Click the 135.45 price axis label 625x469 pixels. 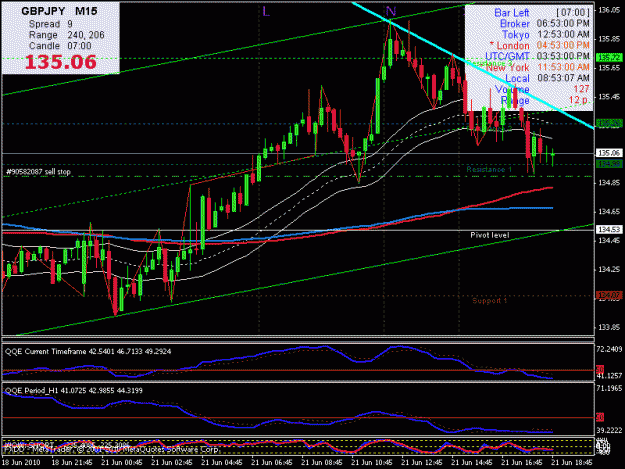pyautogui.click(x=609, y=97)
